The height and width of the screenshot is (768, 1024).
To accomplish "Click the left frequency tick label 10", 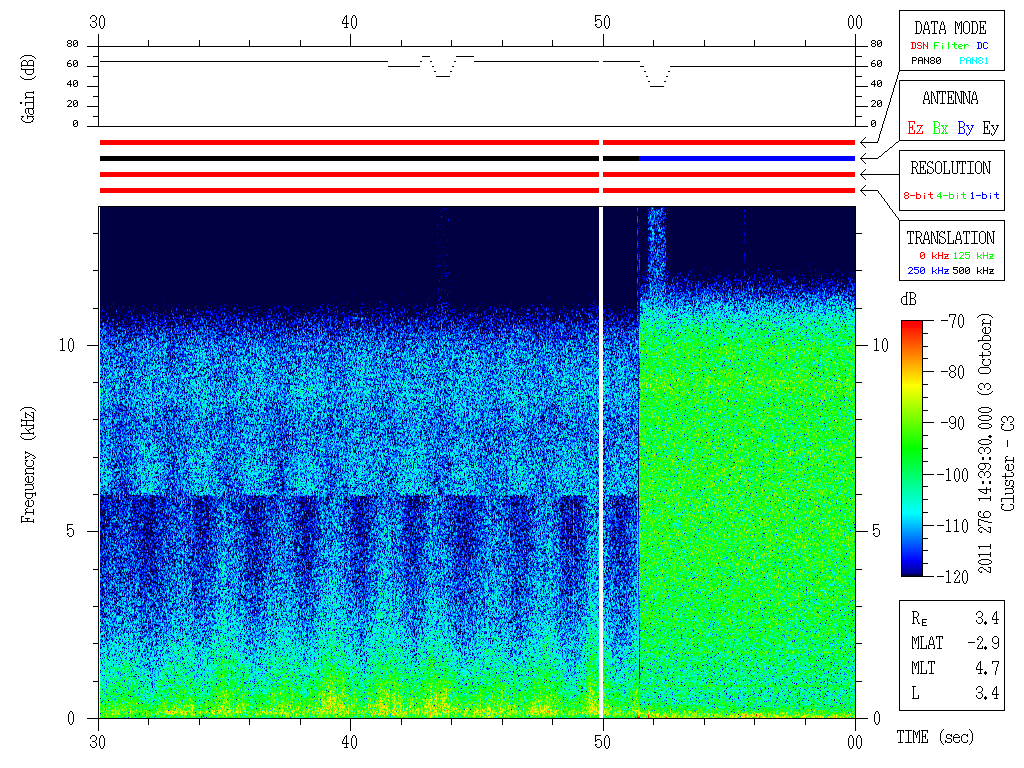I will (67, 345).
